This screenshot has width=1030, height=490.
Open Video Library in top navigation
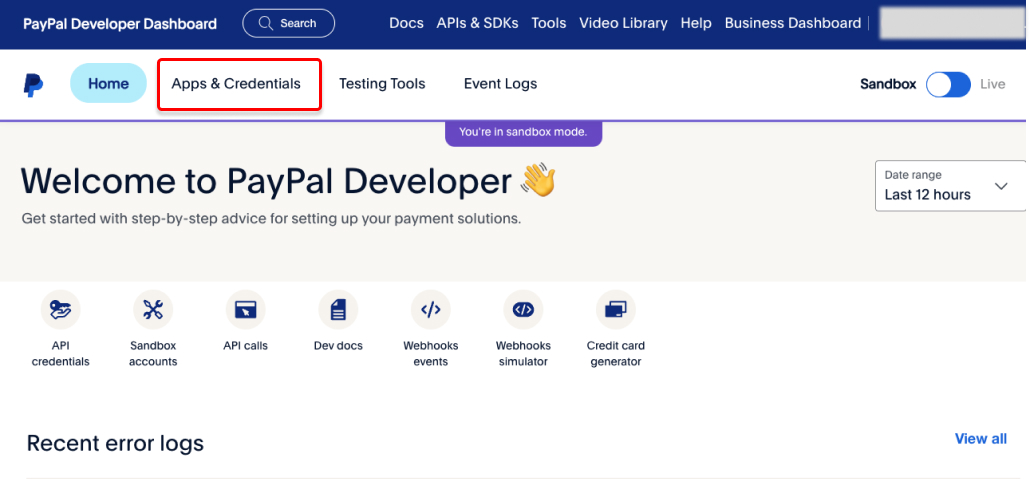click(x=623, y=23)
